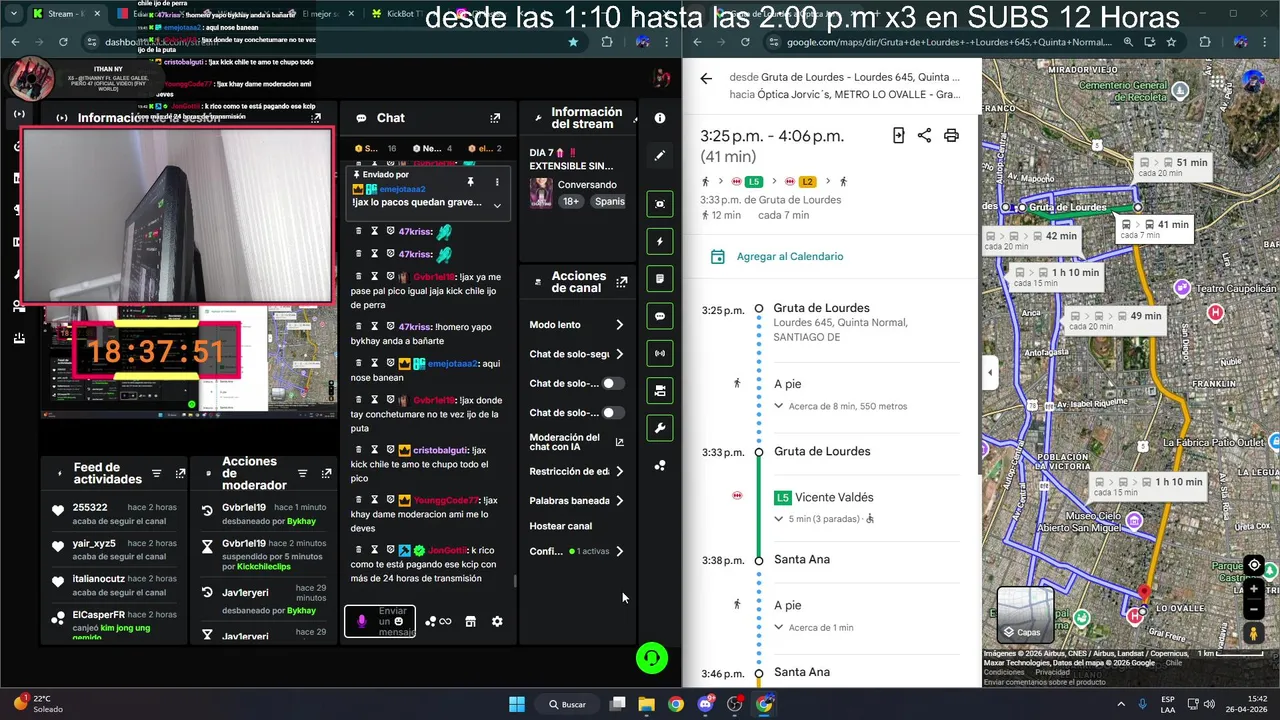Toggle the first Chat de solo switch
The image size is (1280, 720).
tap(612, 383)
